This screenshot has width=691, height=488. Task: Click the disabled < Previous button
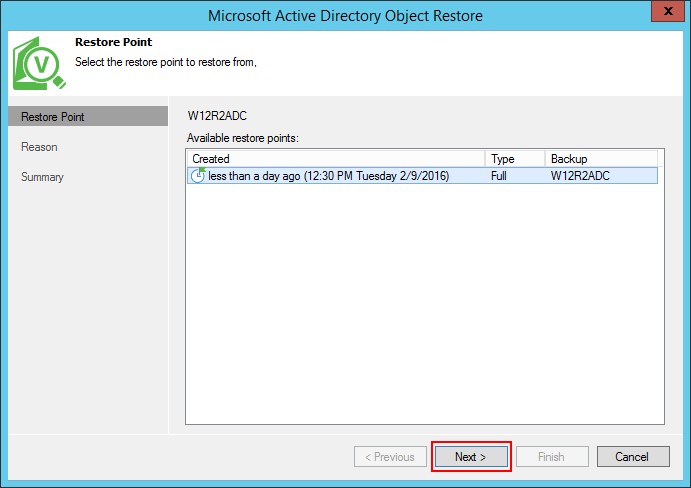point(390,457)
